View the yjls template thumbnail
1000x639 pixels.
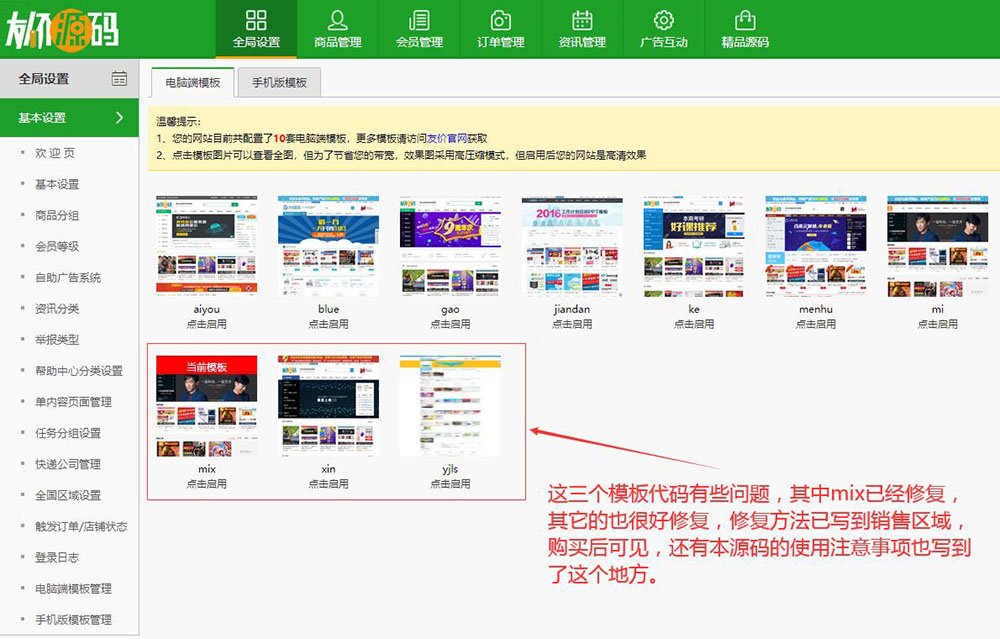[450, 406]
